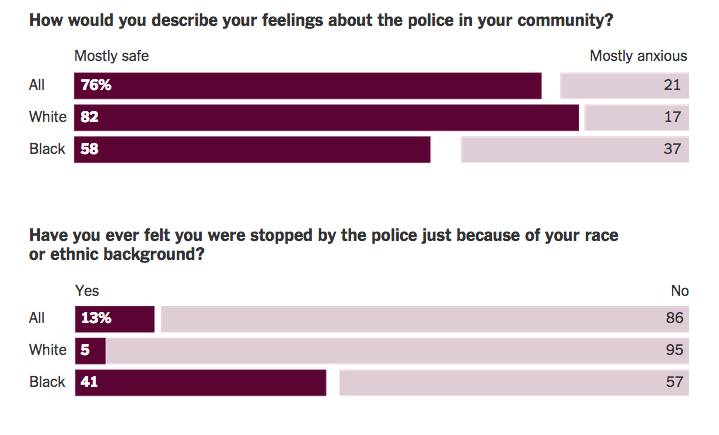The height and width of the screenshot is (435, 719).
Task: Click the "No" column label
Action: pos(679,290)
